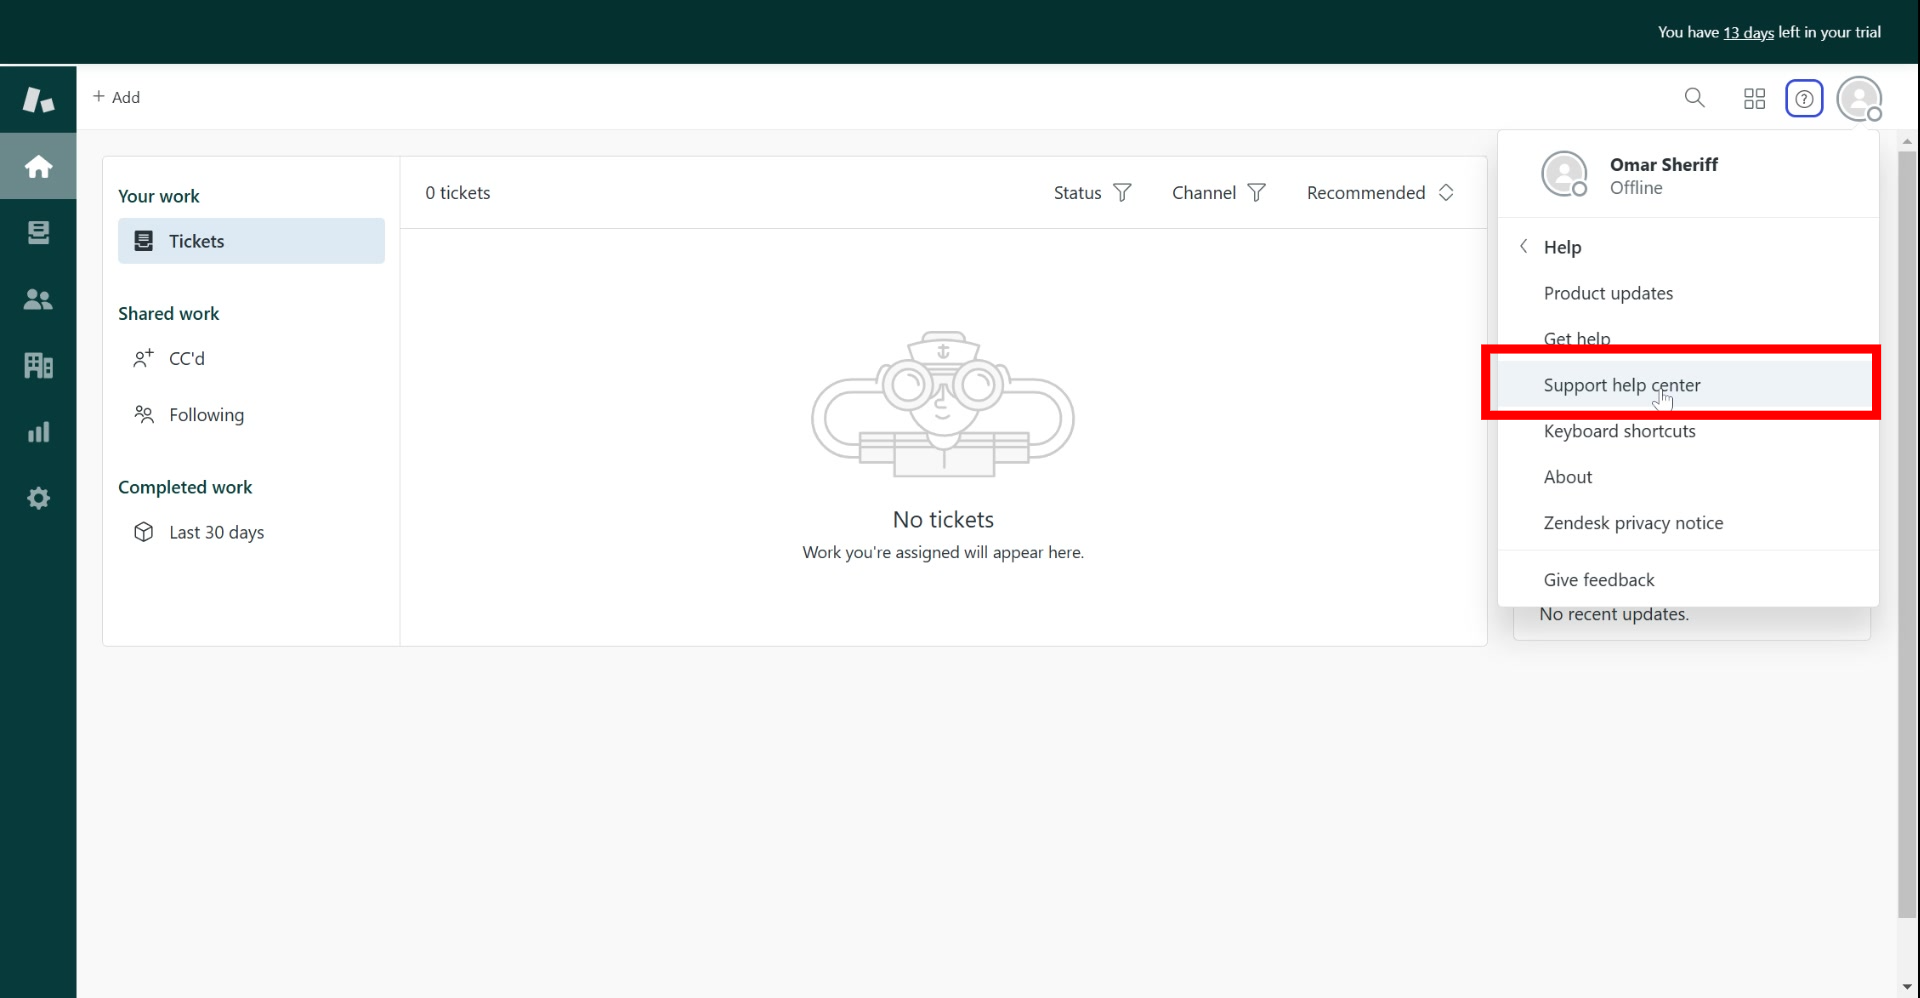Select Product updates menu entry
This screenshot has width=1920, height=998.
click(1608, 293)
